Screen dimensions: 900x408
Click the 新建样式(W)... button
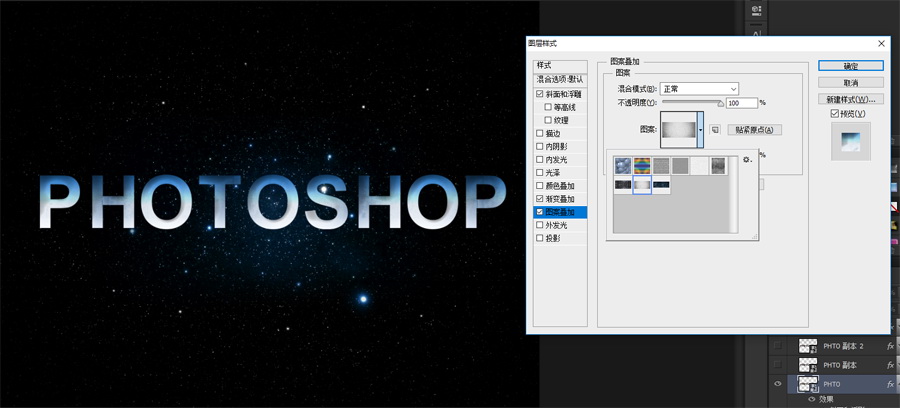click(851, 99)
